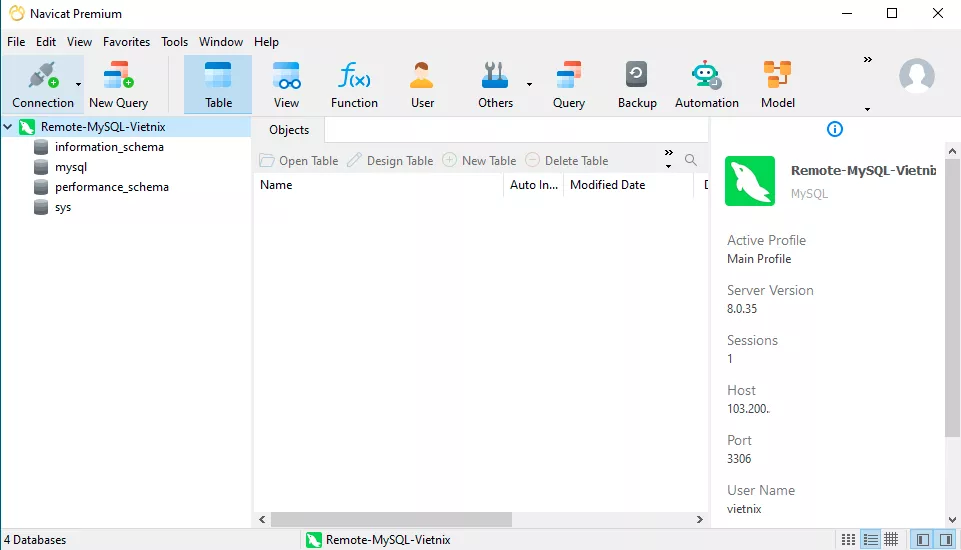Click the Design Table button
961x550 pixels.
[390, 161]
